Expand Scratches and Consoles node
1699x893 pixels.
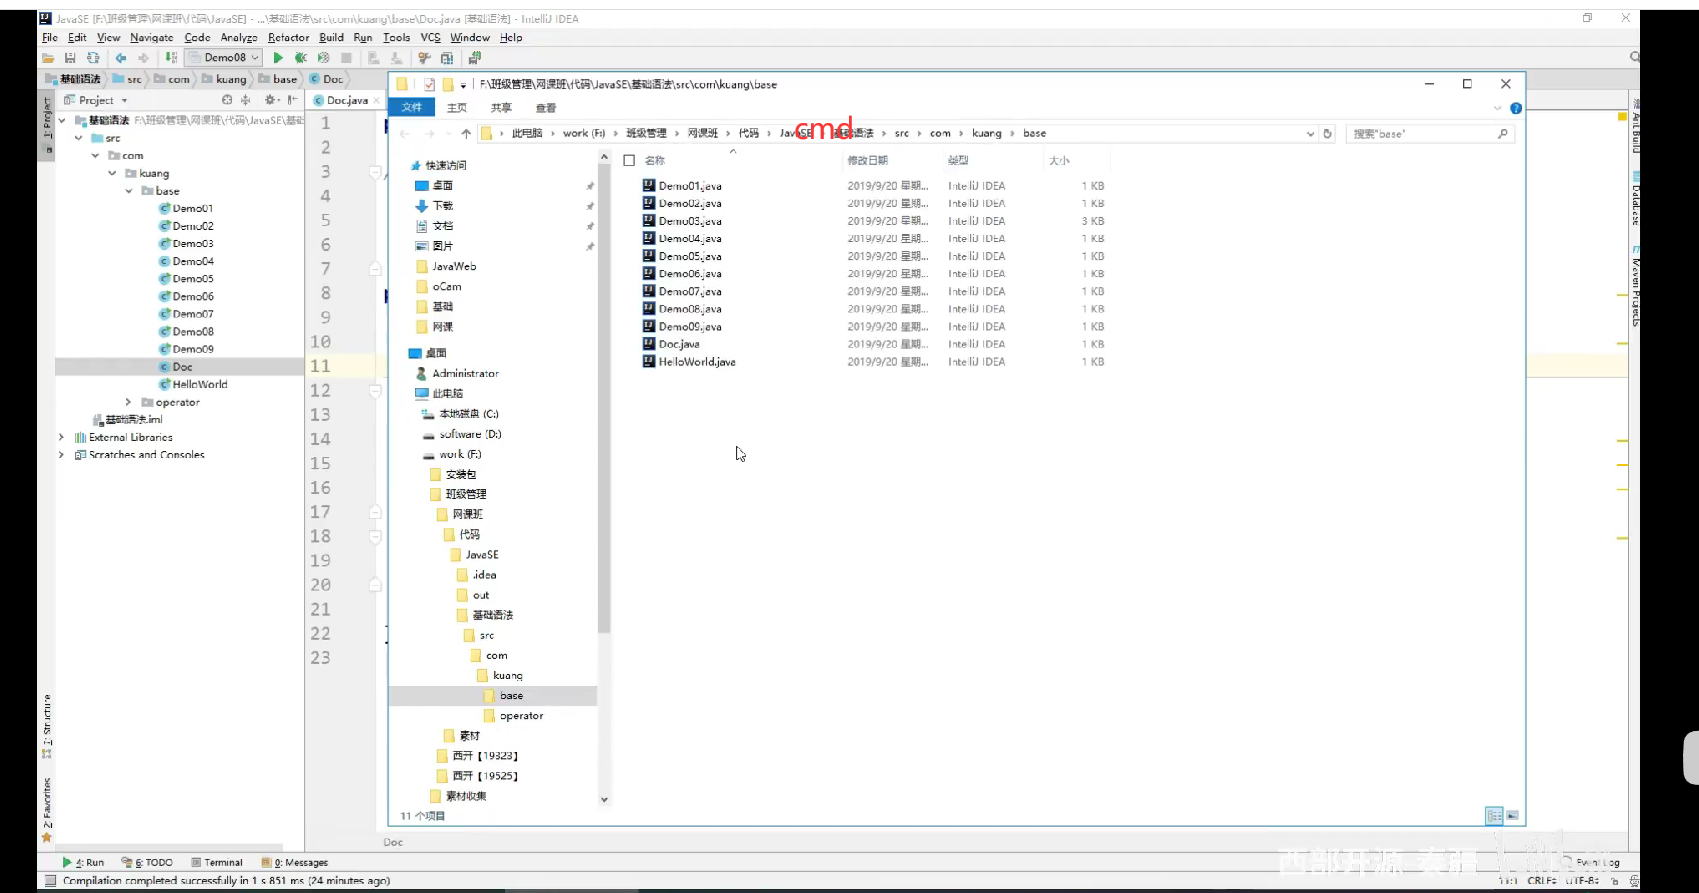point(62,455)
